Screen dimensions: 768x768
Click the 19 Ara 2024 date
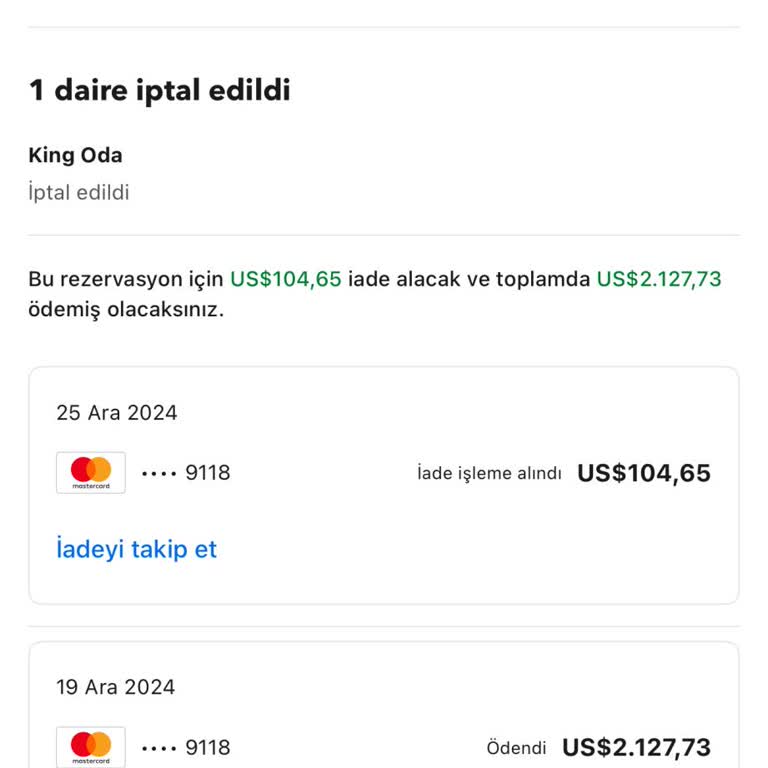coord(115,687)
